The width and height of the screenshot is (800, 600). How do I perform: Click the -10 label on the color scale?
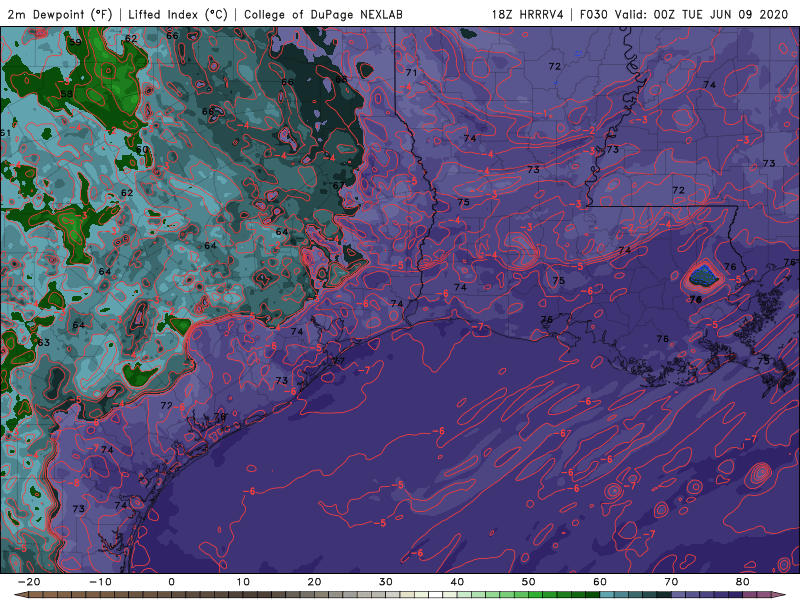point(100,582)
